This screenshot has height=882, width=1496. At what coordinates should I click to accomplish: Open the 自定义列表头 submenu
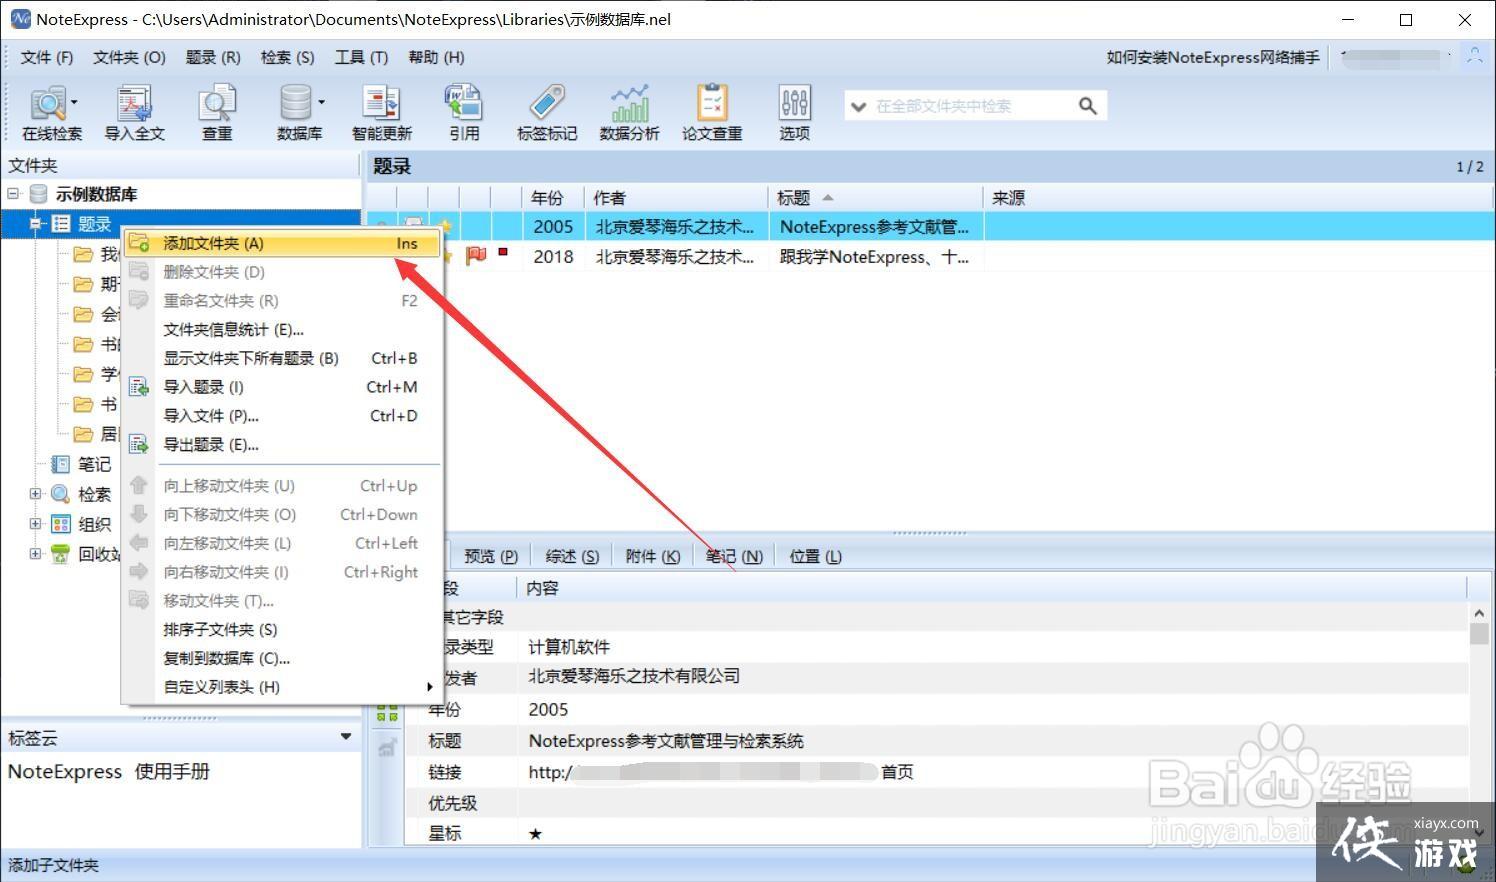[283, 687]
